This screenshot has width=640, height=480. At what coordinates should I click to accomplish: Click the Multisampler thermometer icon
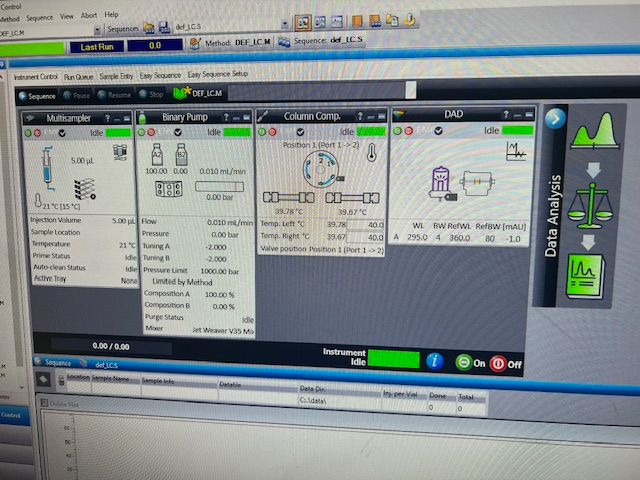pyautogui.click(x=38, y=200)
